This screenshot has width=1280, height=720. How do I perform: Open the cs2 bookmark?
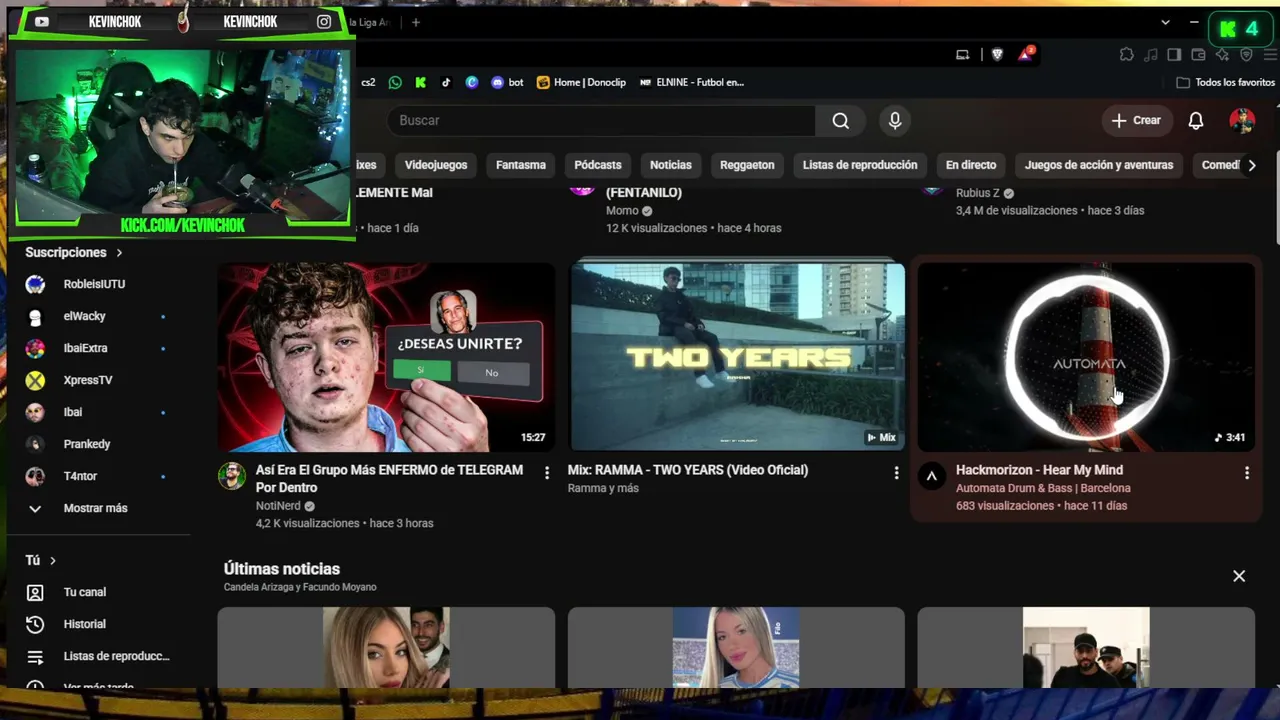pos(368,82)
